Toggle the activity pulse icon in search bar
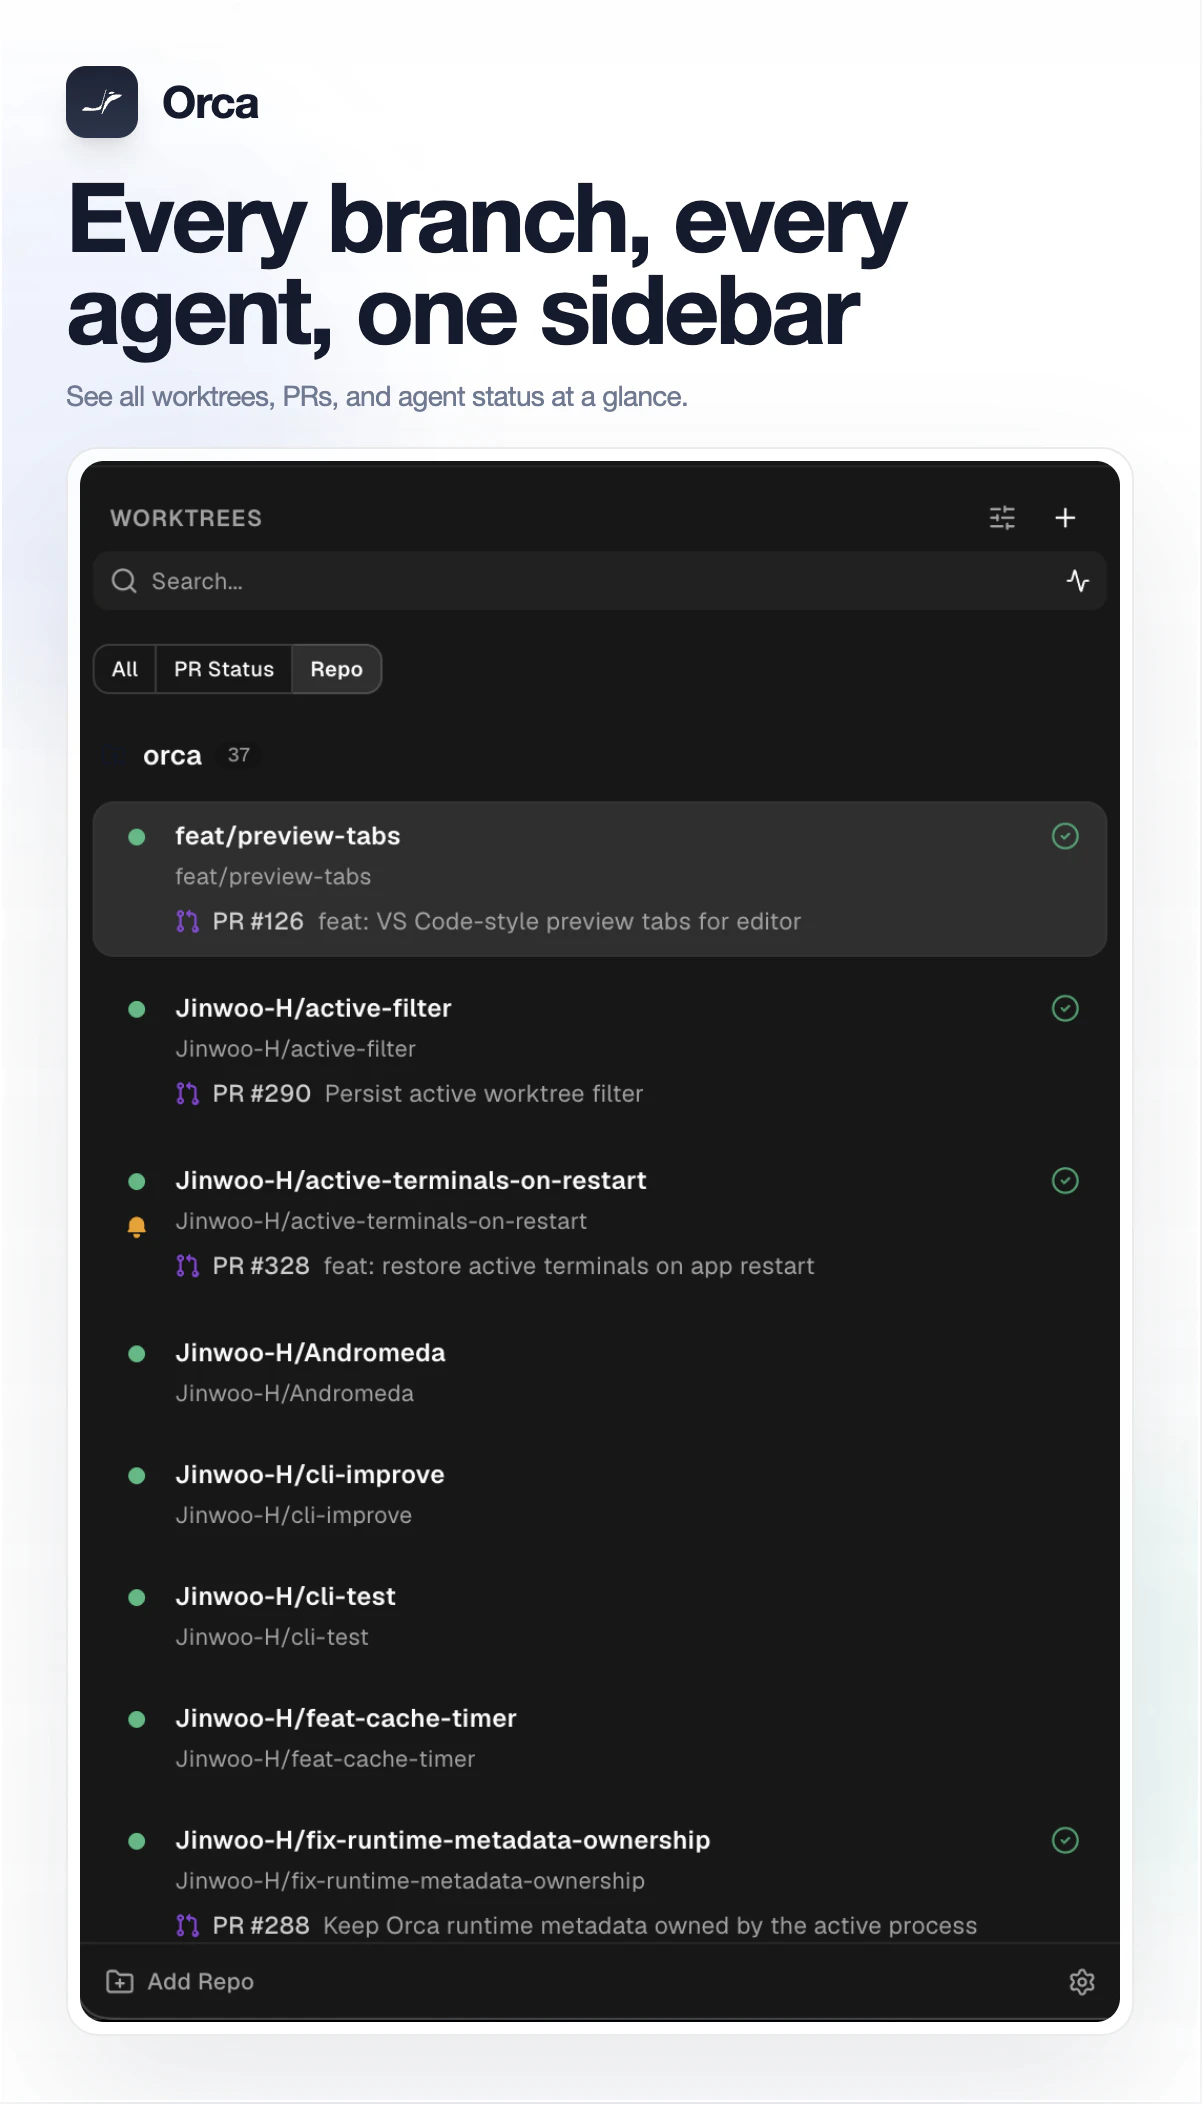Screen dimensions: 1202x2104 1077,581
